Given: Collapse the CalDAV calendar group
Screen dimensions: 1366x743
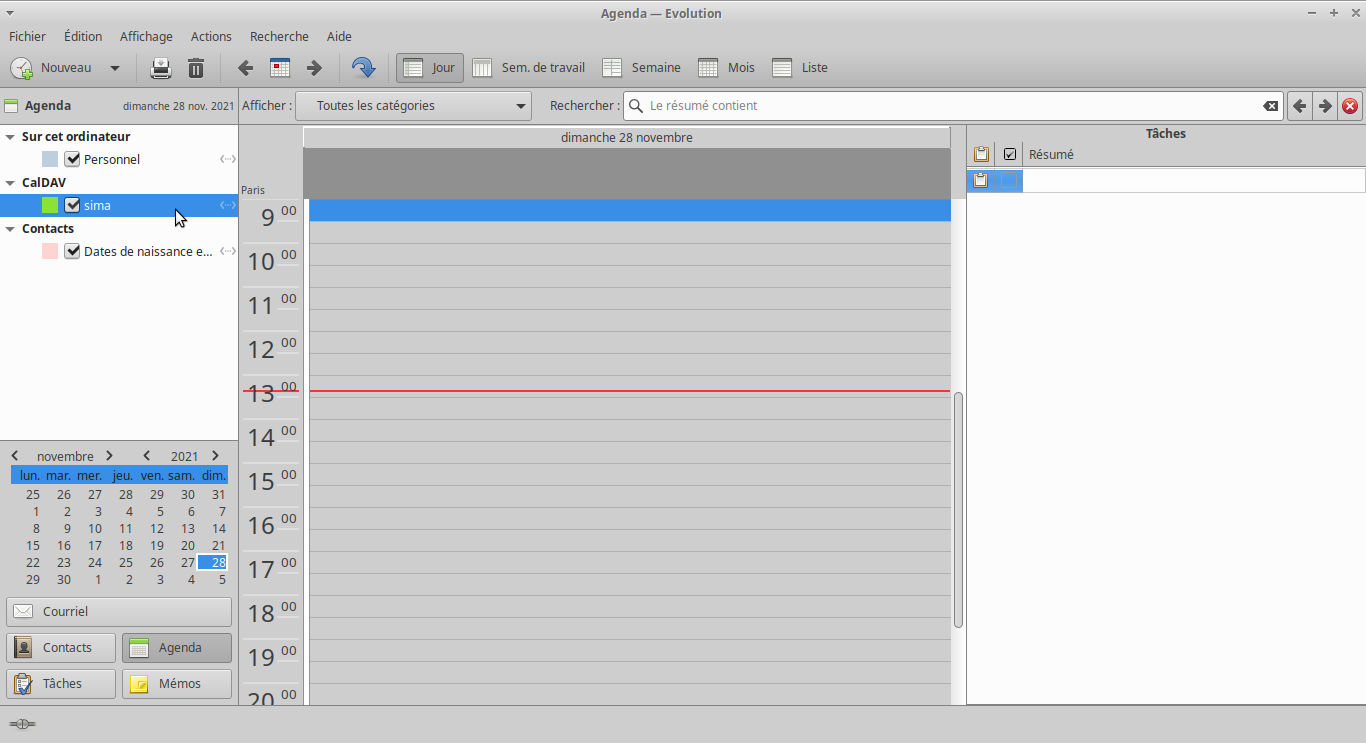Looking at the screenshot, I should coord(10,183).
